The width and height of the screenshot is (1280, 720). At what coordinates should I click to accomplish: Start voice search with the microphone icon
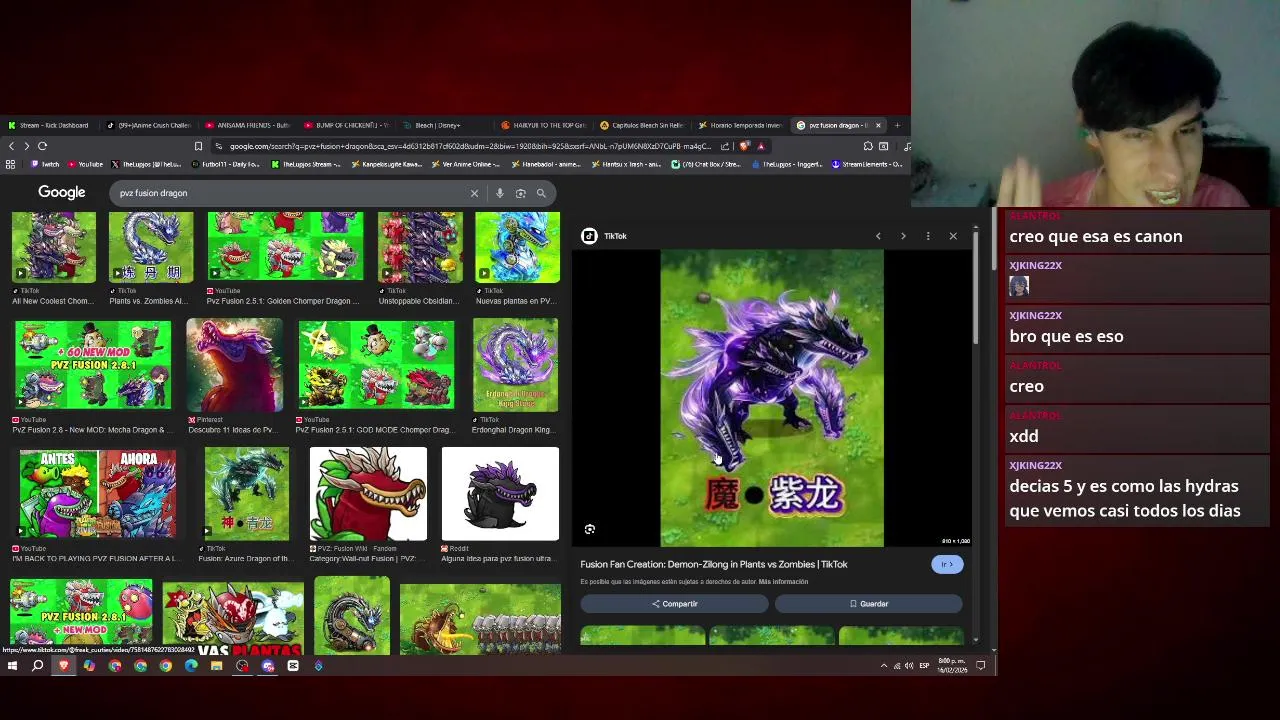click(499, 193)
